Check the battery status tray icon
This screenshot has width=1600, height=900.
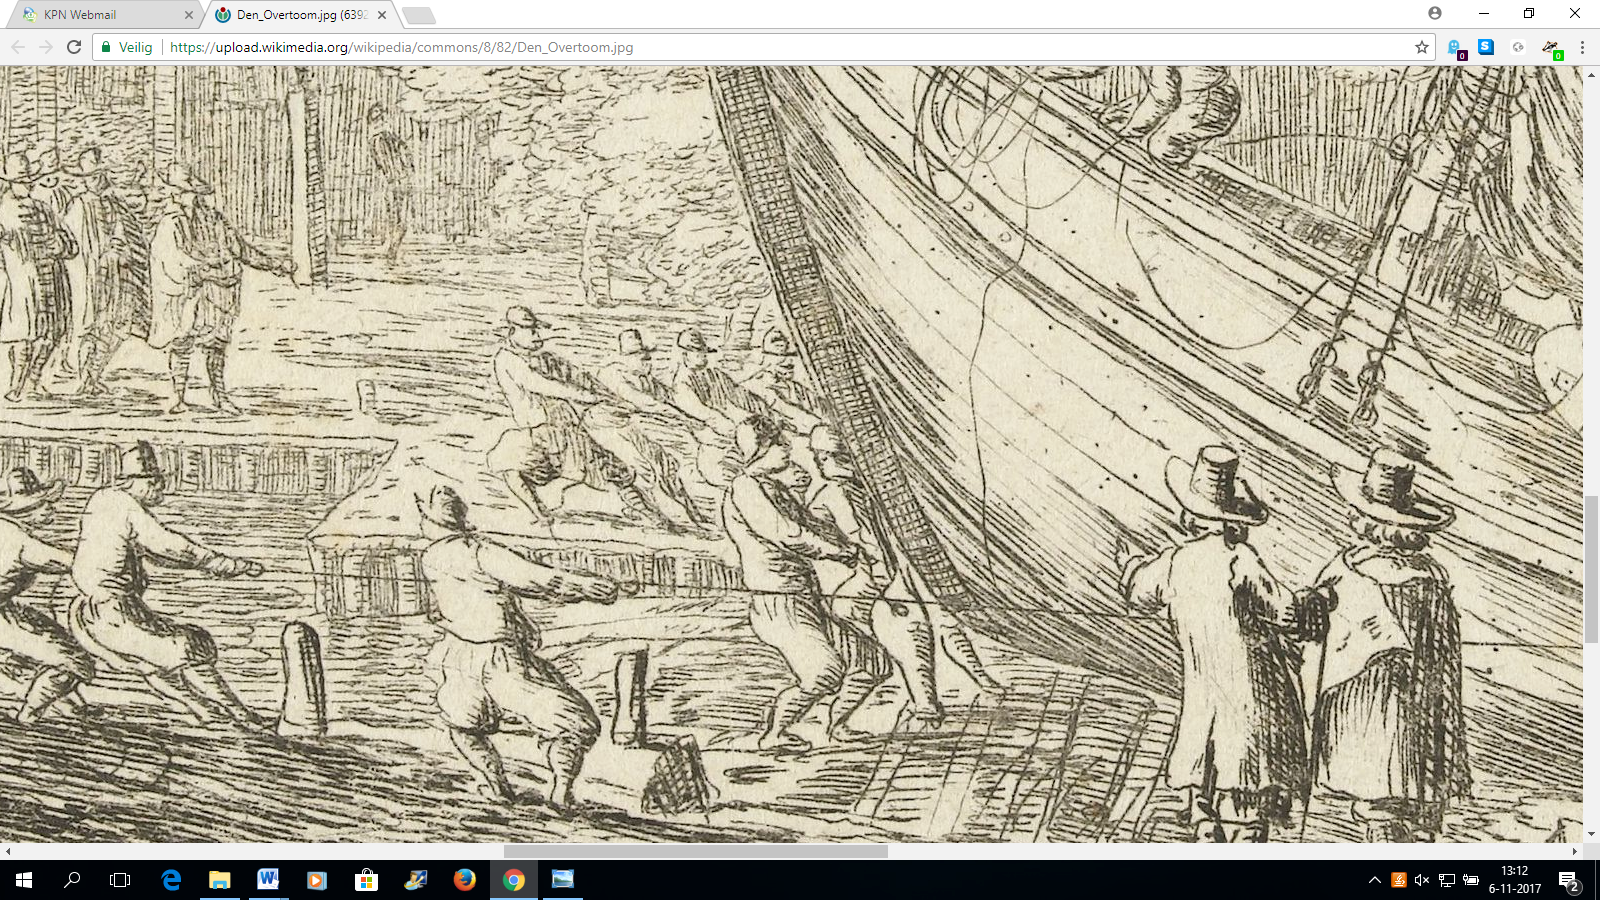1470,880
